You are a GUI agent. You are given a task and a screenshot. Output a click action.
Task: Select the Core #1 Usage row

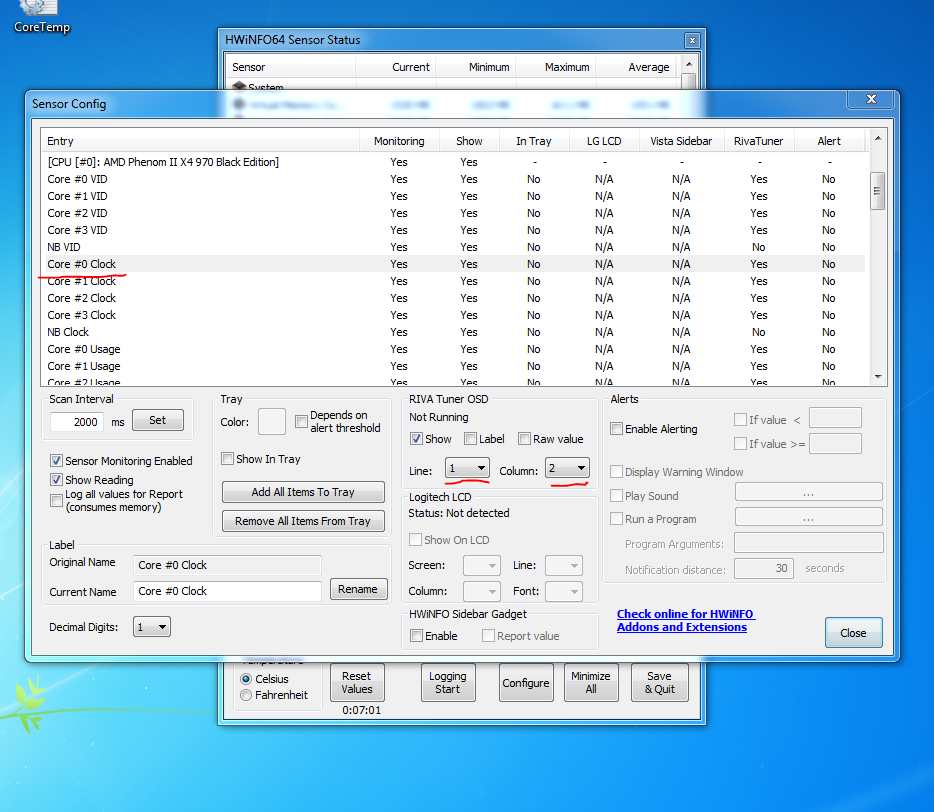click(456, 366)
